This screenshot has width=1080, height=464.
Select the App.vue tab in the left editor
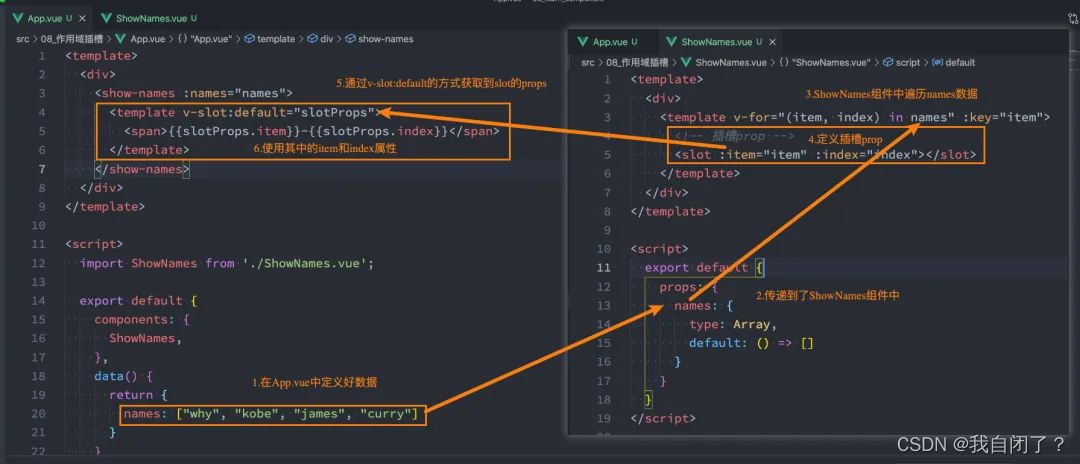(46, 18)
